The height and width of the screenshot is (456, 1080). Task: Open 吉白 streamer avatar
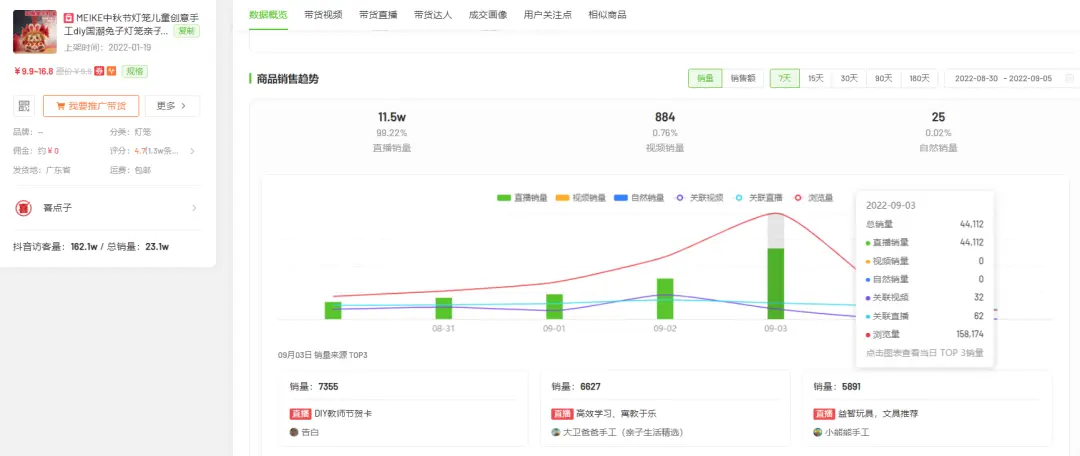click(294, 432)
